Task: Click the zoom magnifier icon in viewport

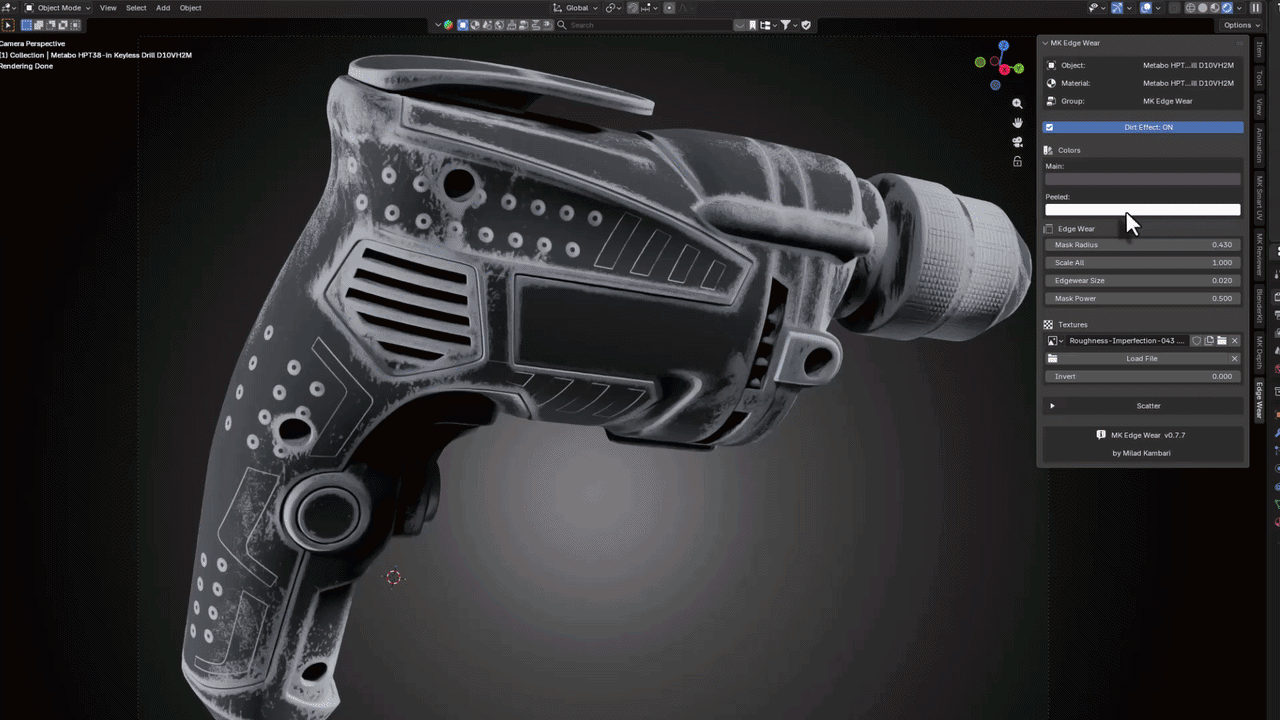Action: (x=1017, y=104)
